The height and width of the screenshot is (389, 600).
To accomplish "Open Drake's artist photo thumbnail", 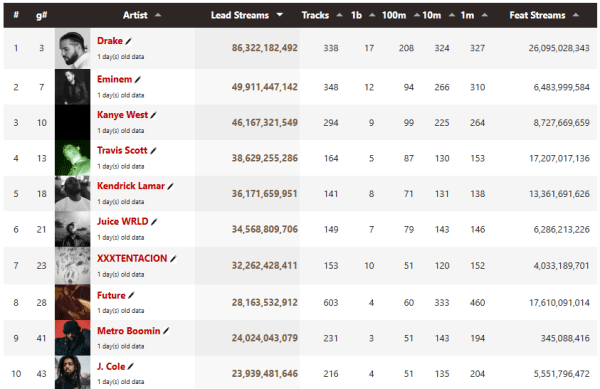I will (73, 49).
